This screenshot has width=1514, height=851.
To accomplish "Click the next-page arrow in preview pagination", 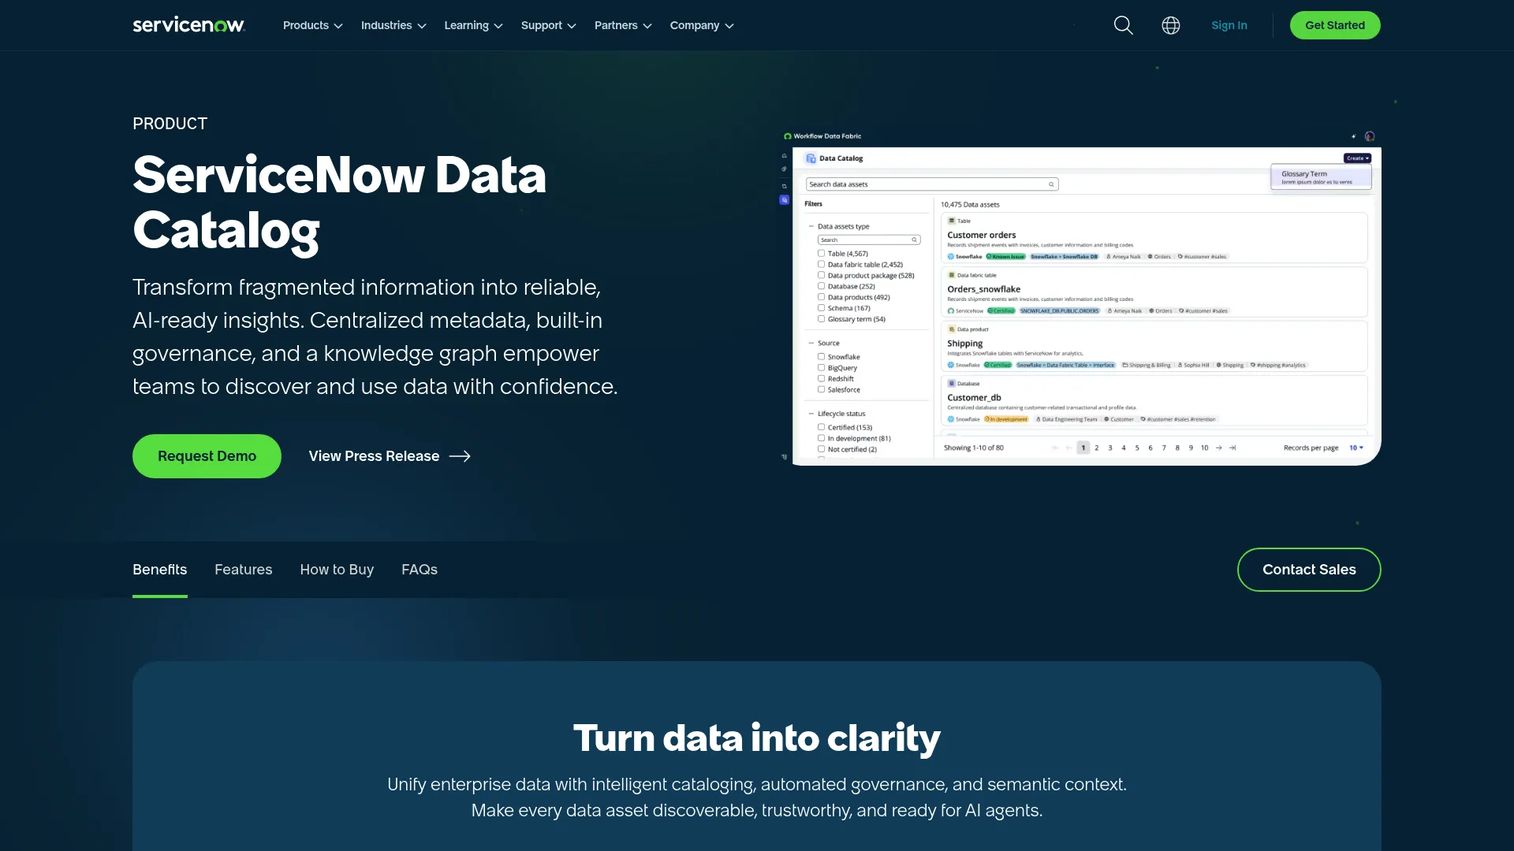I will (1219, 448).
